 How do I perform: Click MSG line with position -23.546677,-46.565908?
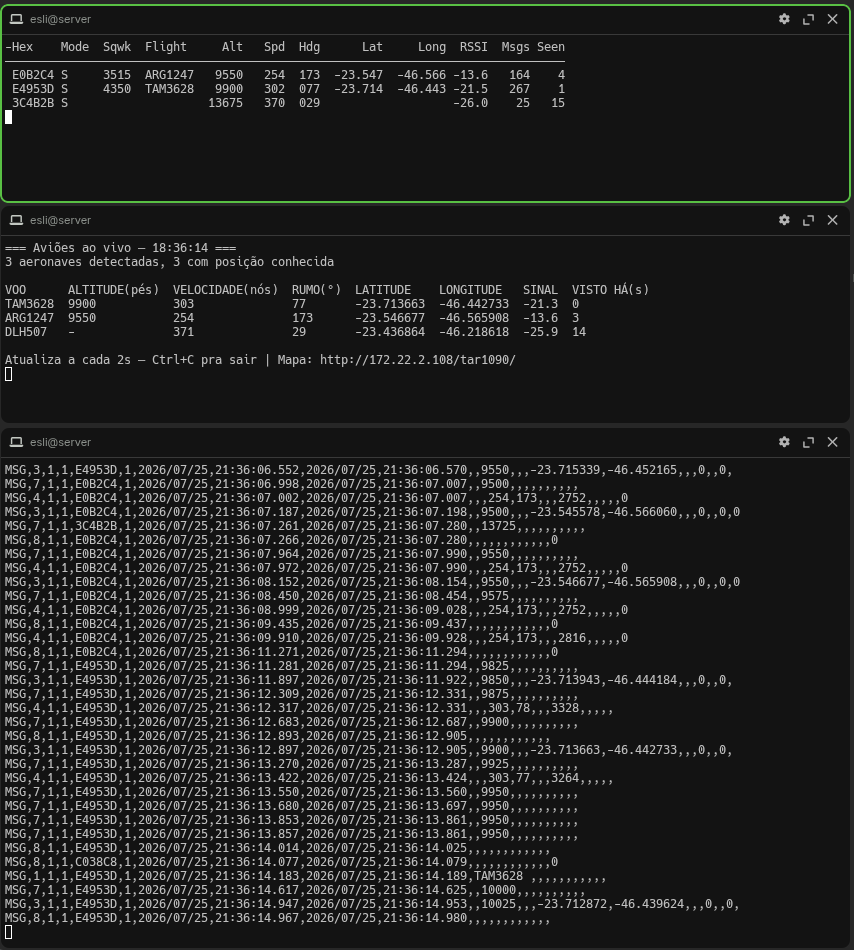click(372, 582)
